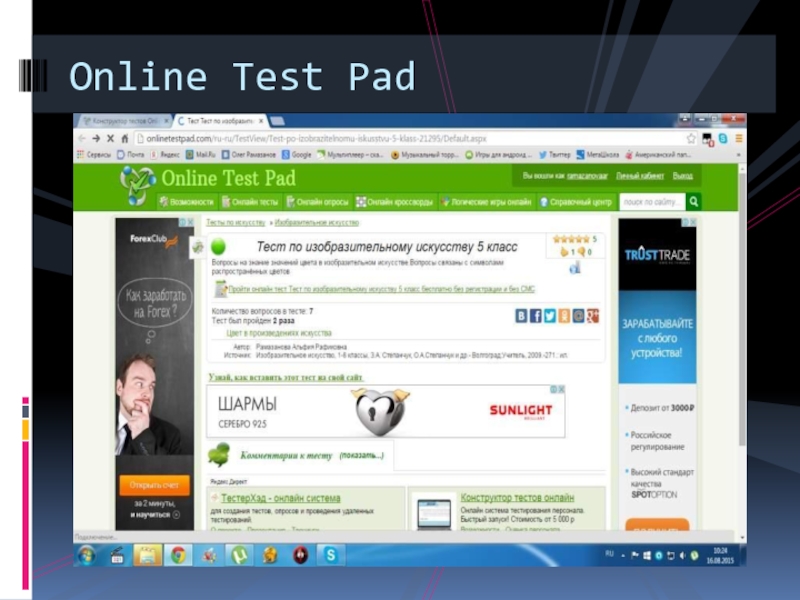
Task: Open Chrome from the taskbar
Action: [178, 554]
